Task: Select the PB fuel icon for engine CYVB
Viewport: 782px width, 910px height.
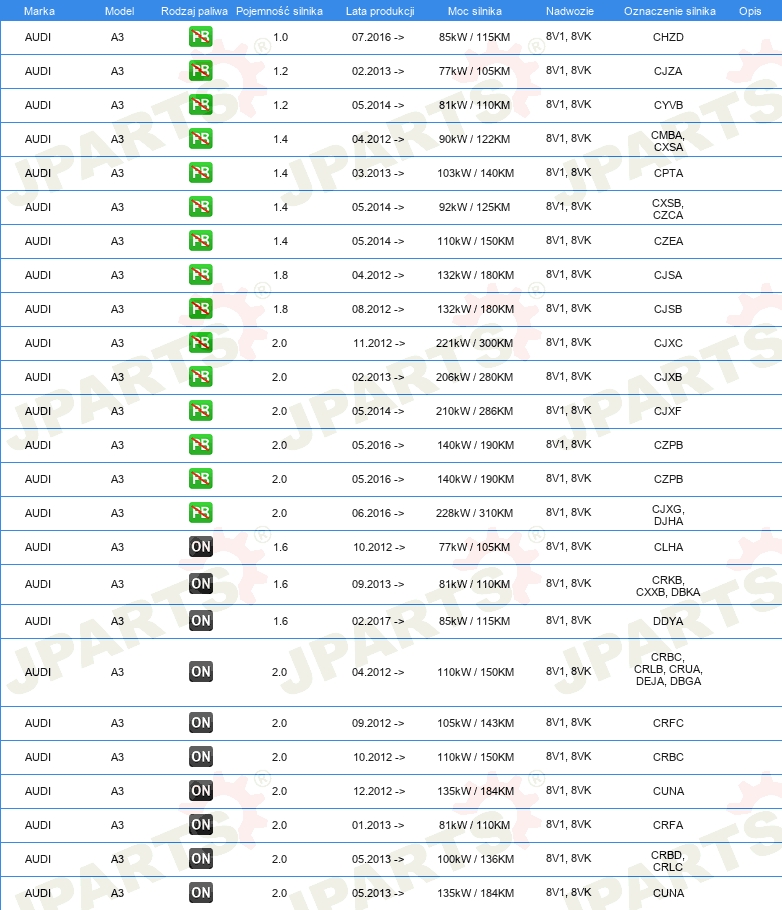Action: 200,104
